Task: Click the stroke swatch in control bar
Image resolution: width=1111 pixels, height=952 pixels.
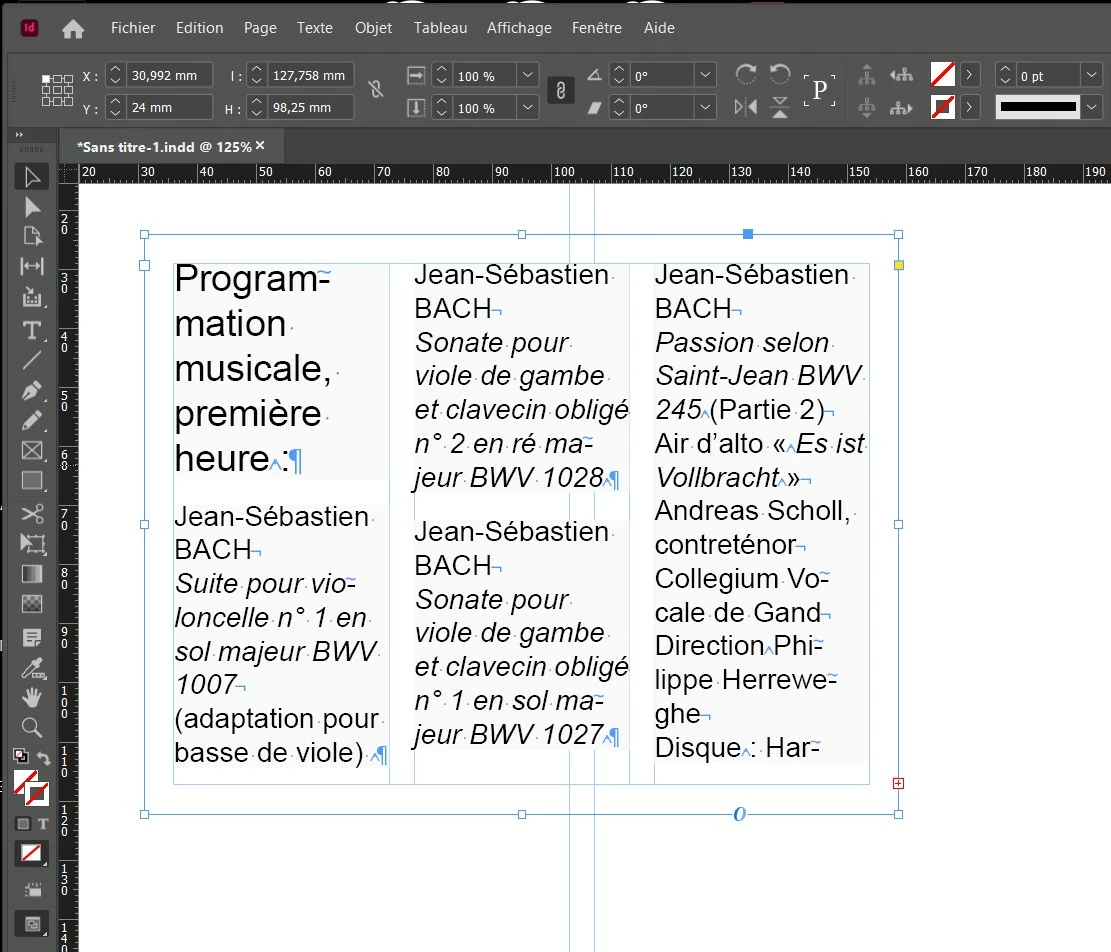Action: click(942, 108)
